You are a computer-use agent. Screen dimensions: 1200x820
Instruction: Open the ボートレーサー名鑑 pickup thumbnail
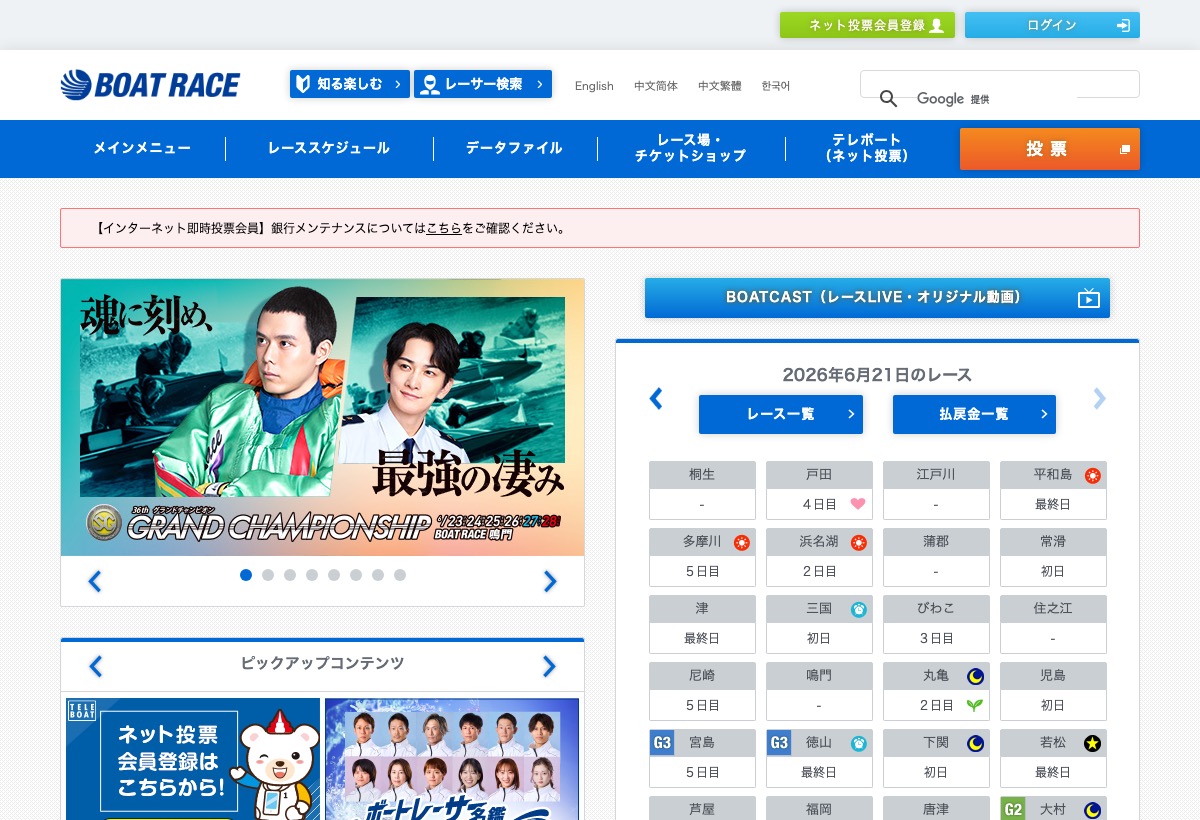tap(452, 759)
